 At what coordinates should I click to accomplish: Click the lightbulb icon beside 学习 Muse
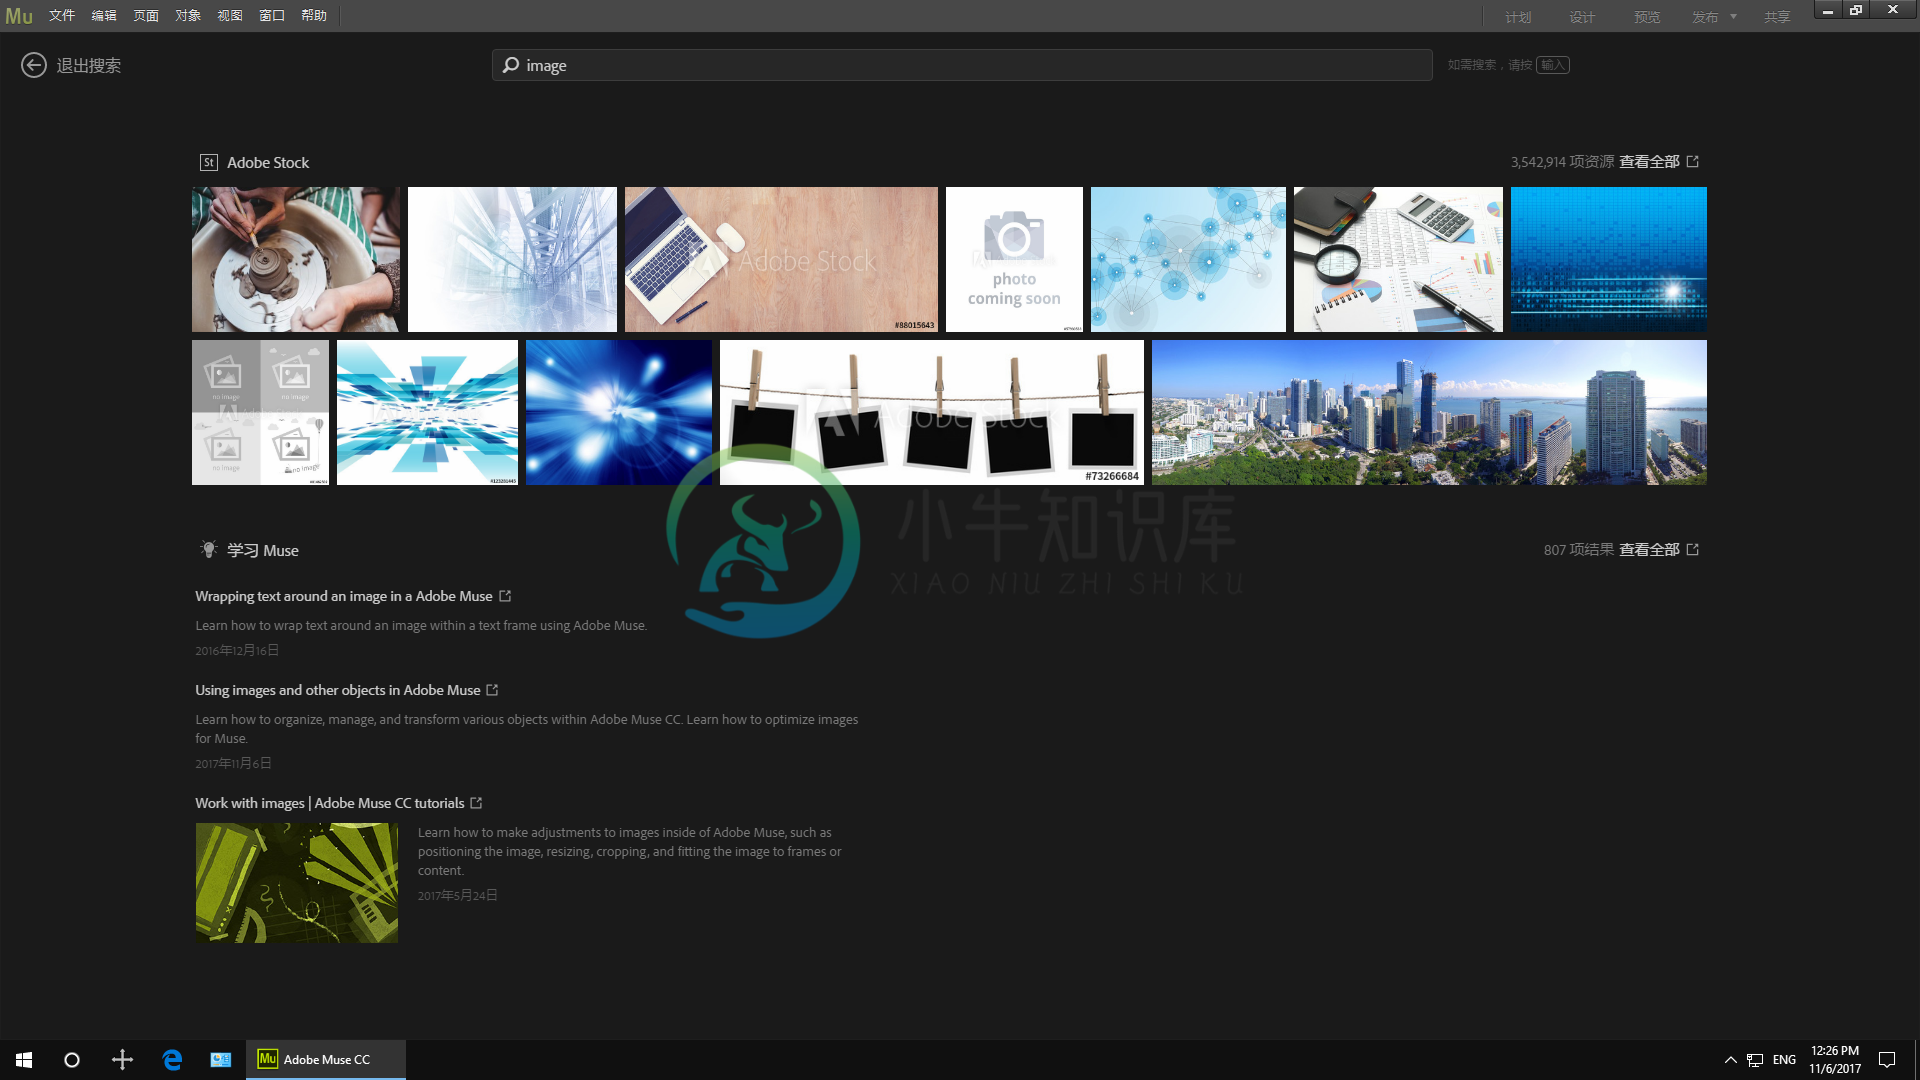pyautogui.click(x=209, y=550)
